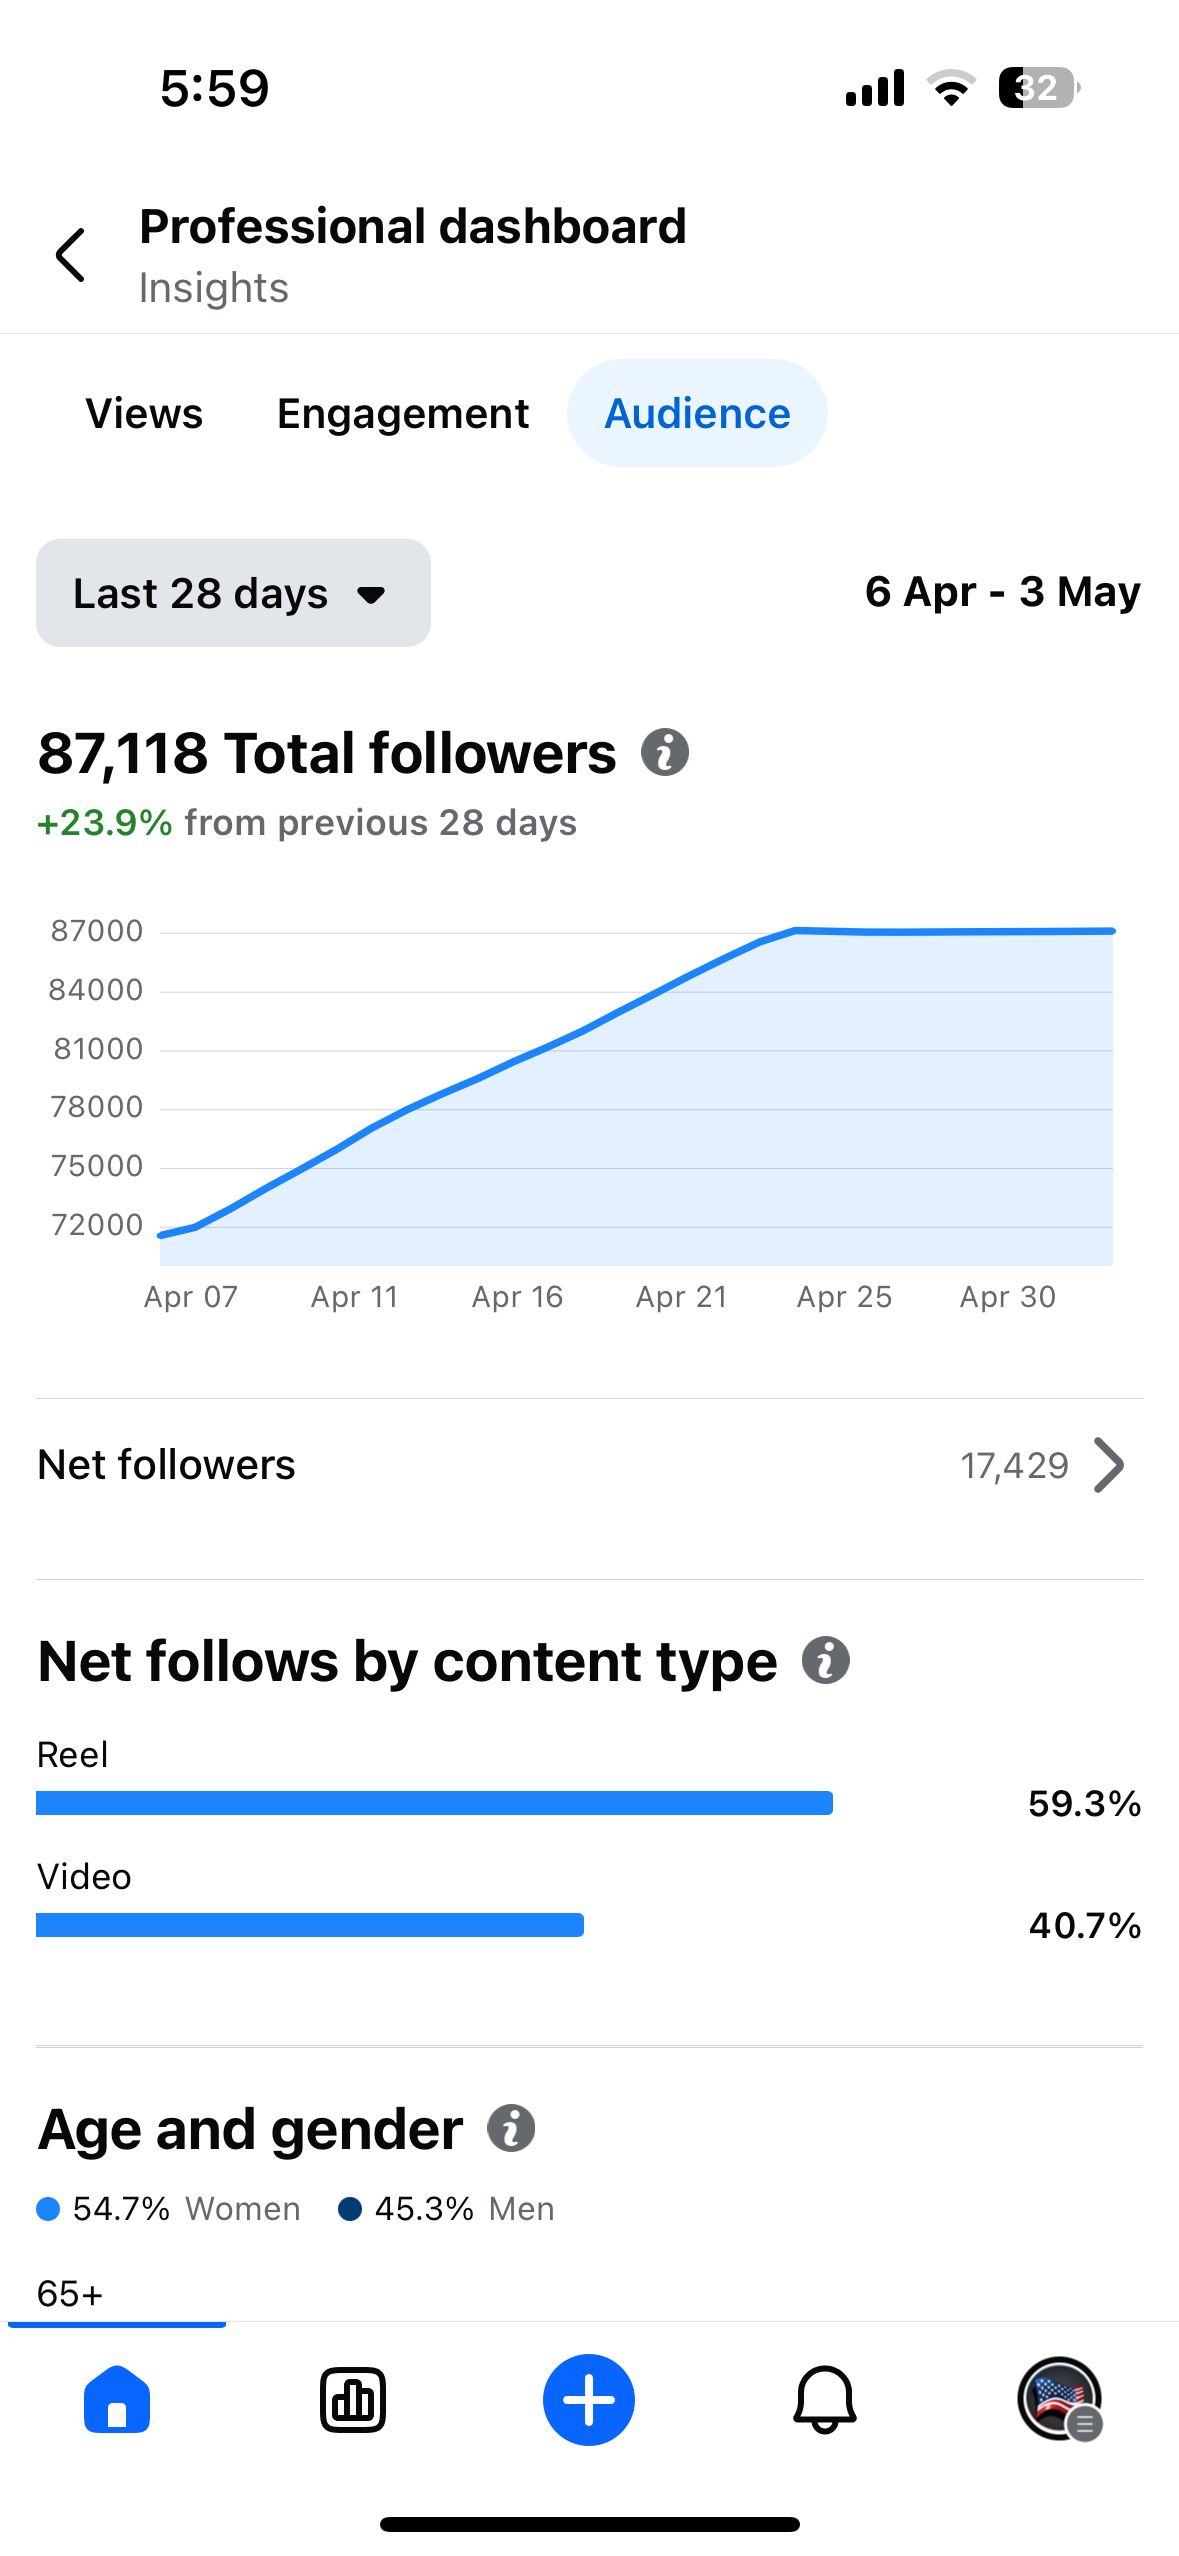
Task: Tap info icon beside Net follows heading
Action: click(826, 1661)
